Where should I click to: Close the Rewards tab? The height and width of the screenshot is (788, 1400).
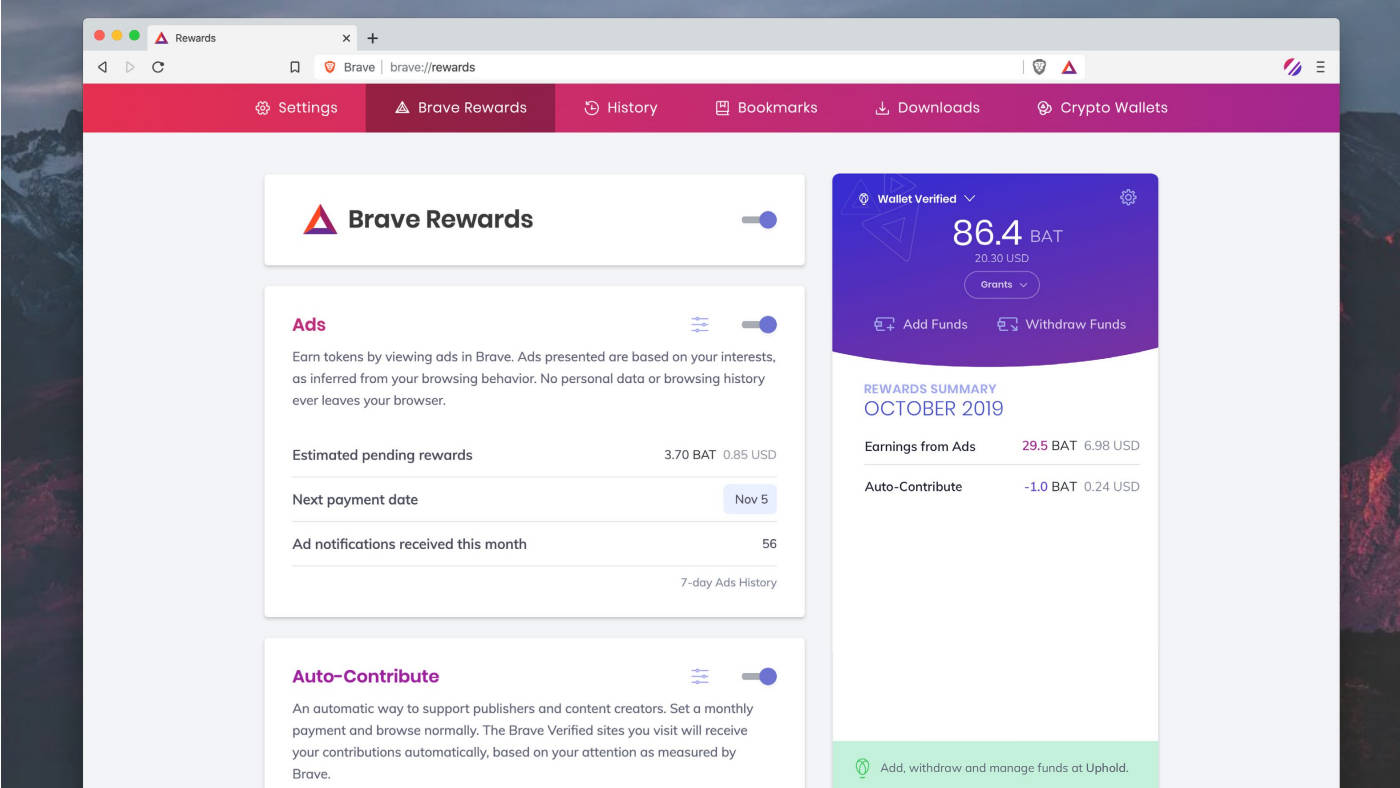(347, 38)
